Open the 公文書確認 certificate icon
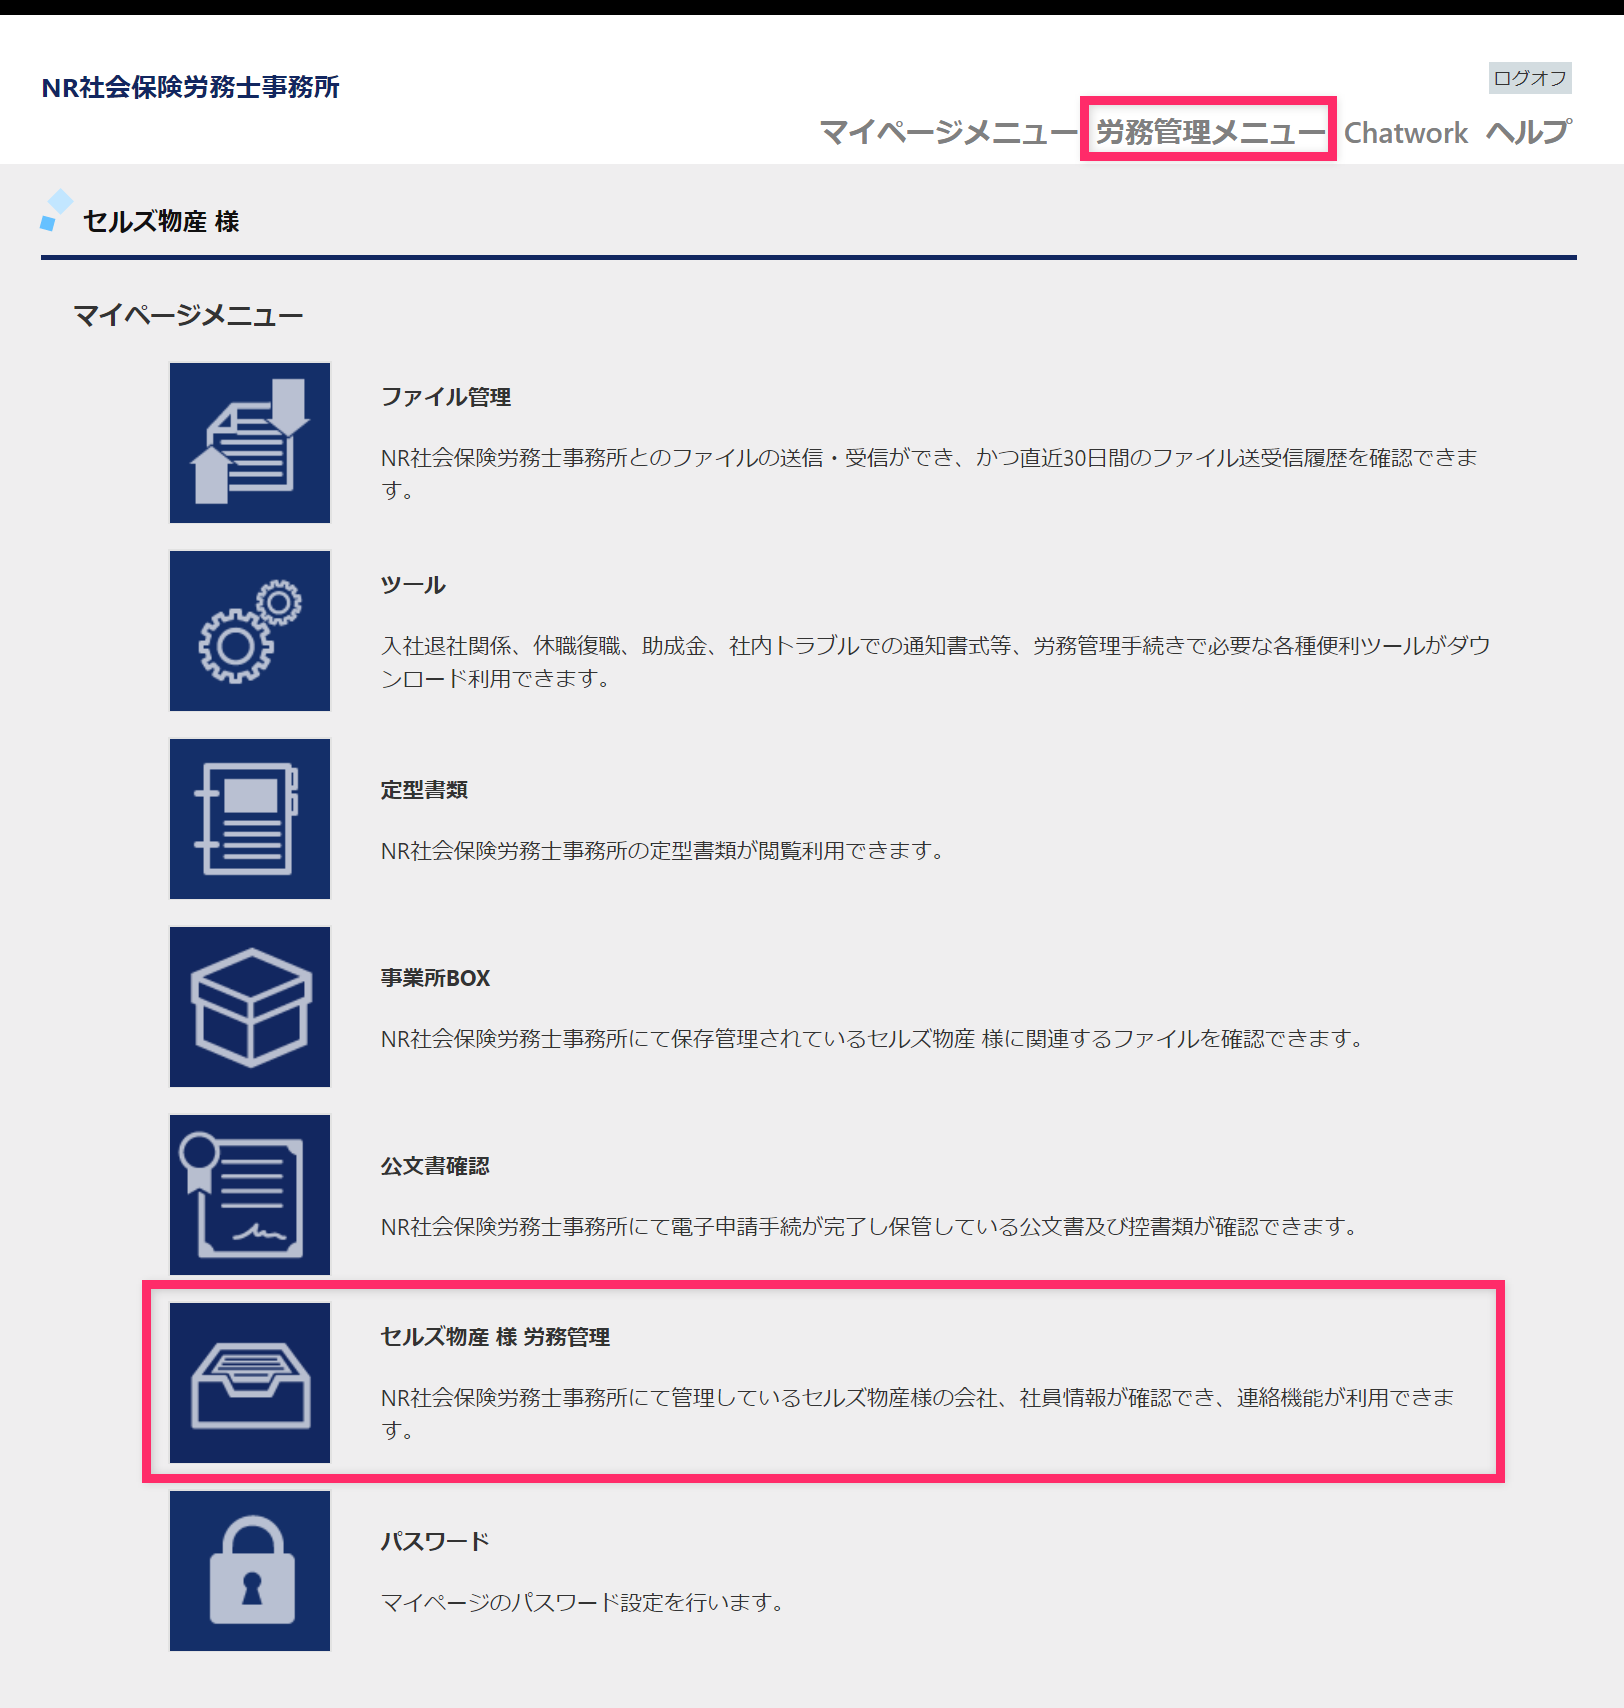 pyautogui.click(x=250, y=1195)
